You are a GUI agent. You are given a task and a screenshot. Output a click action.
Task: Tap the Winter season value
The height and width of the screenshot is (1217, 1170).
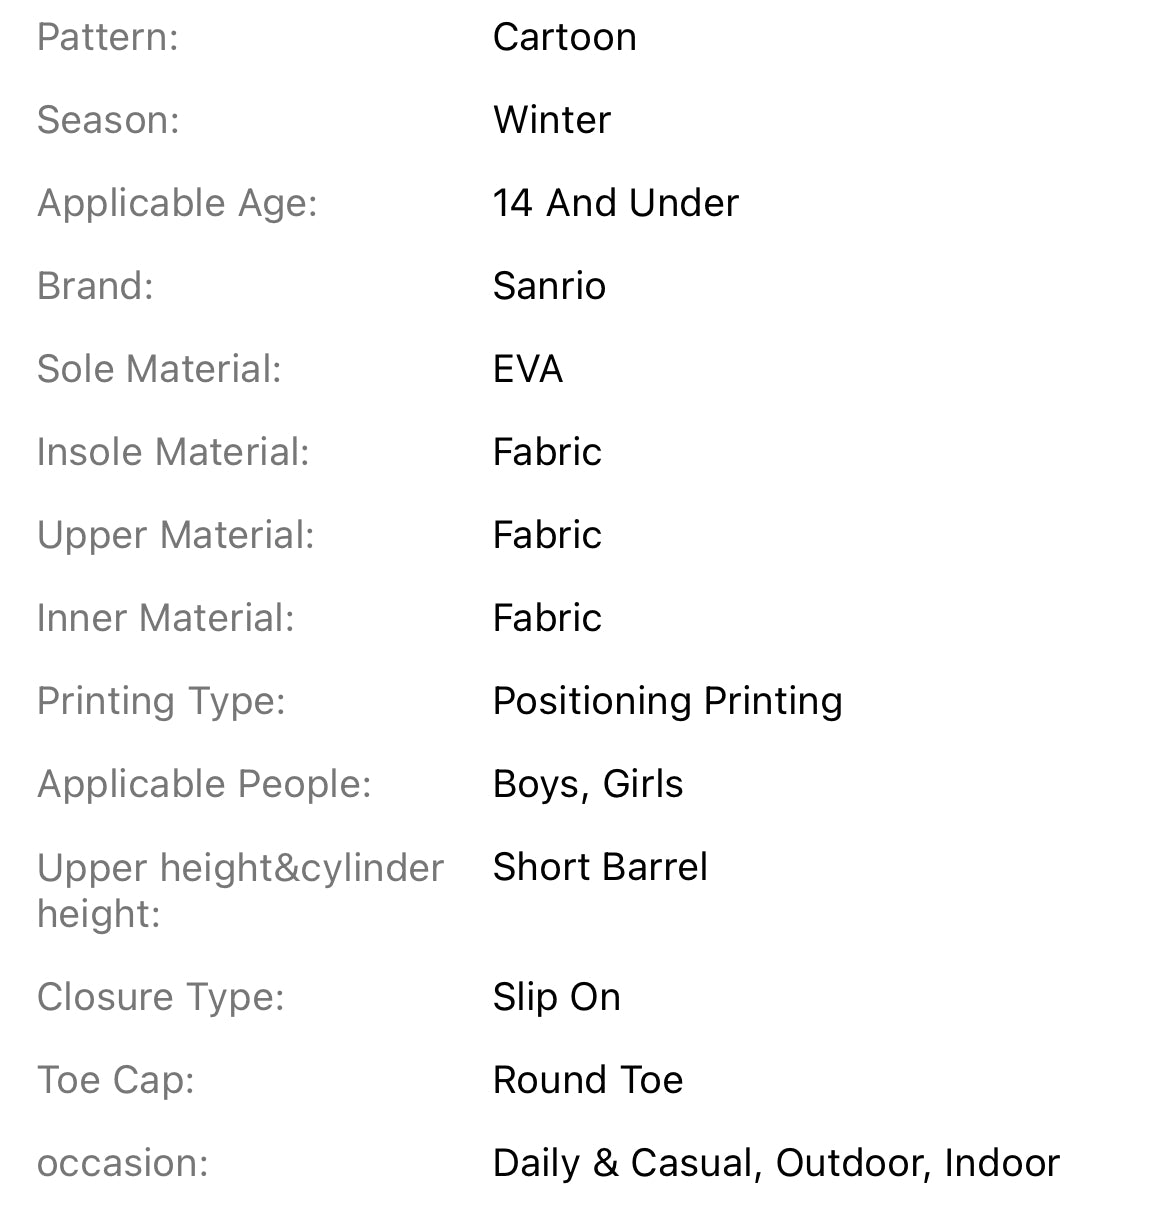point(552,120)
